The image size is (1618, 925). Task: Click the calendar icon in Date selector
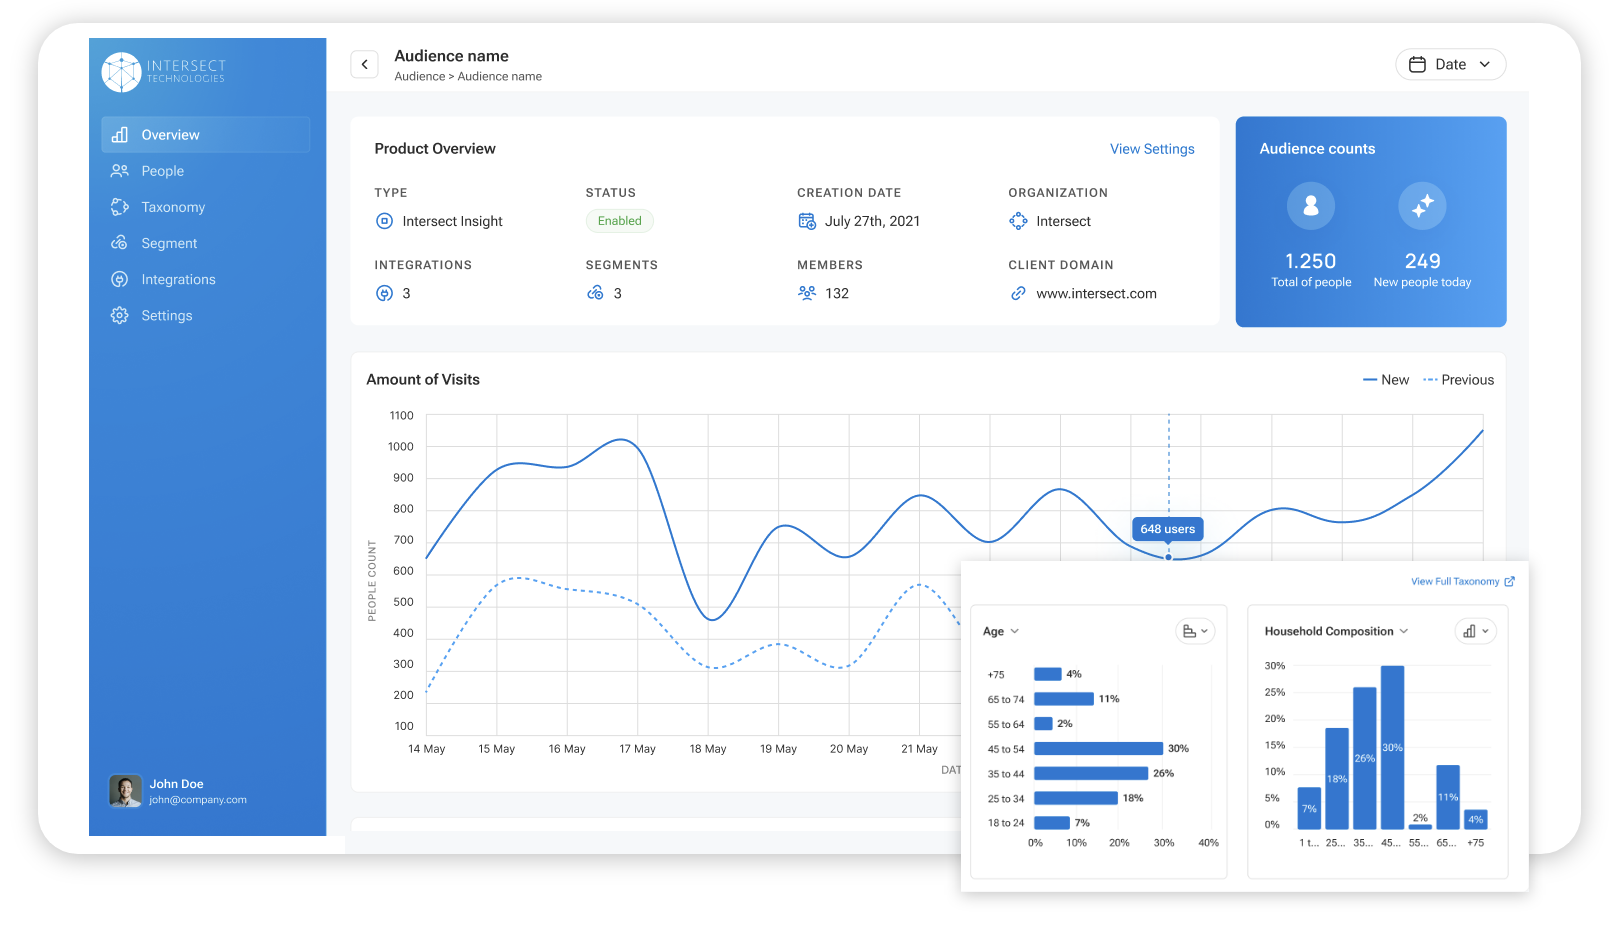tap(1417, 64)
